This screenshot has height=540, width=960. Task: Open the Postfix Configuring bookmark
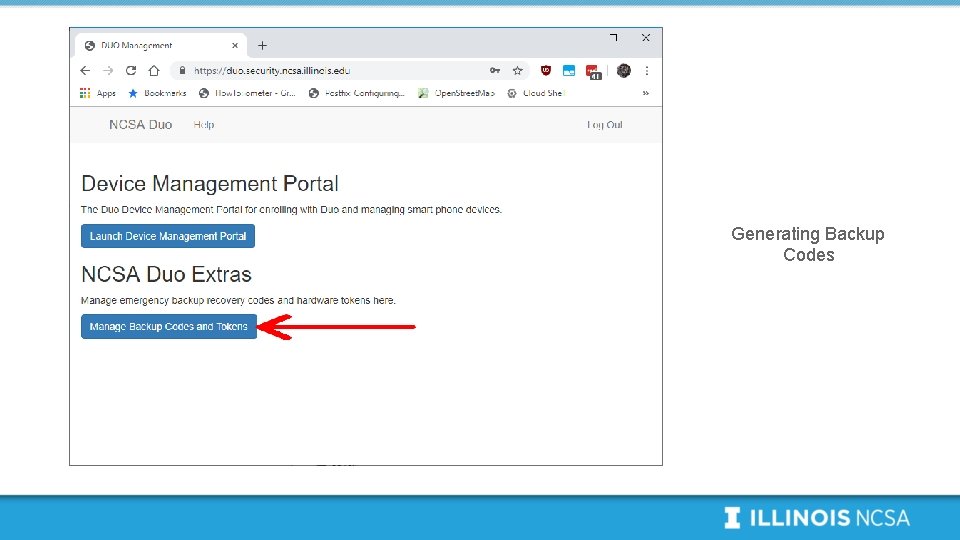(x=356, y=93)
